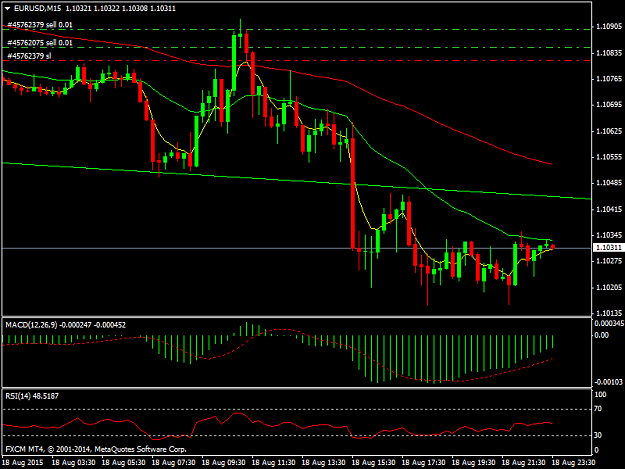Image resolution: width=625 pixels, height=469 pixels.
Task: Select stop loss label #45762379 sl
Action: pos(29,56)
